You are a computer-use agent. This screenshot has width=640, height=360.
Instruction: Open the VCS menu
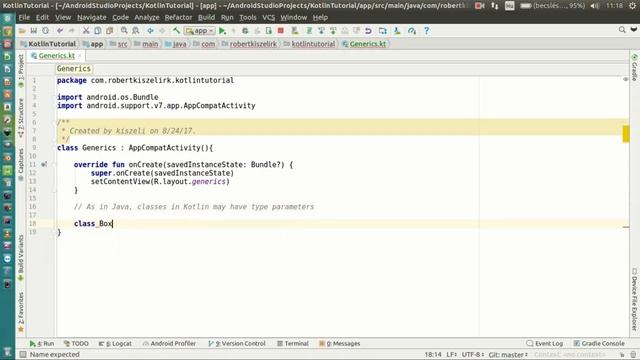click(268, 18)
